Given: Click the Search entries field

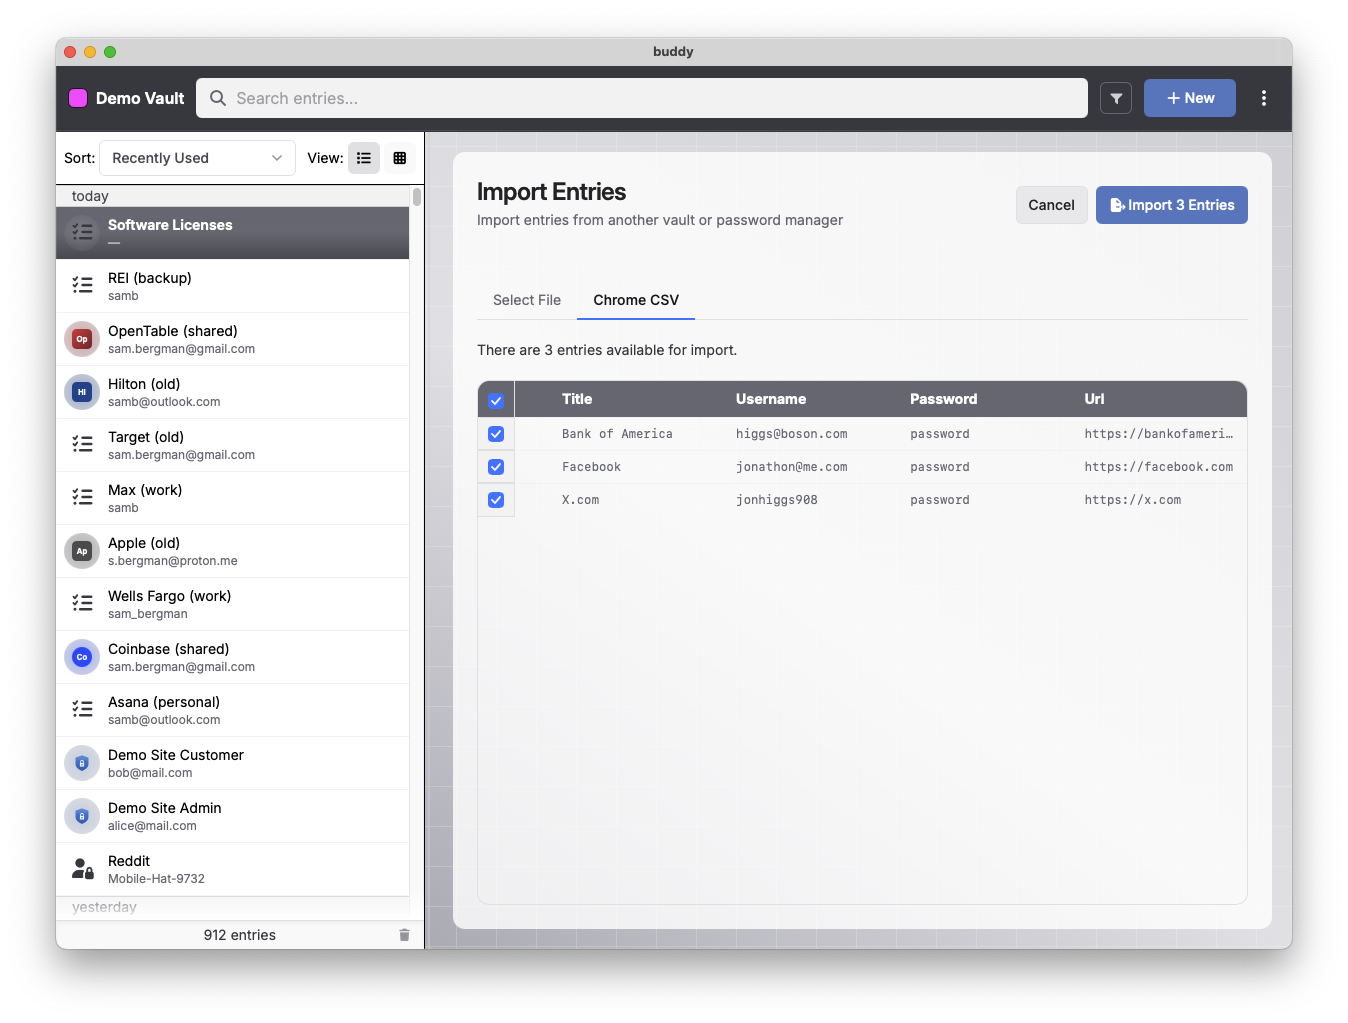Looking at the screenshot, I should 642,98.
